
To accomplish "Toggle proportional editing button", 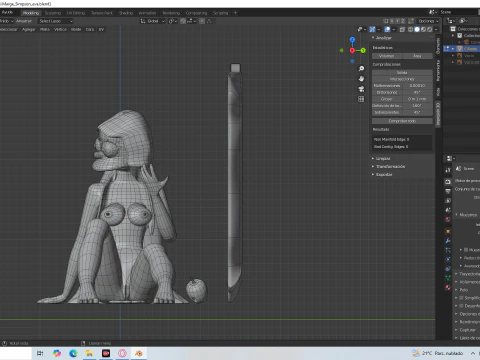I will pyautogui.click(x=202, y=21).
